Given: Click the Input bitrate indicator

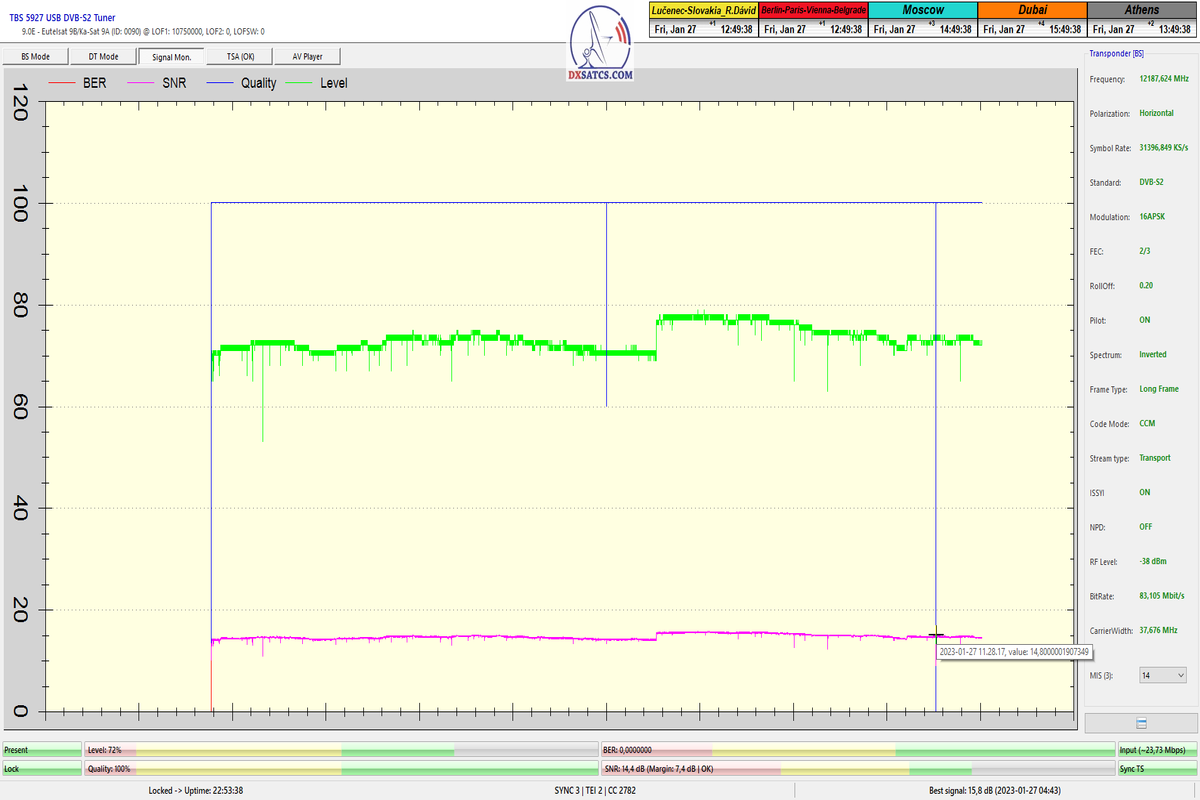Looking at the screenshot, I should coord(1155,749).
